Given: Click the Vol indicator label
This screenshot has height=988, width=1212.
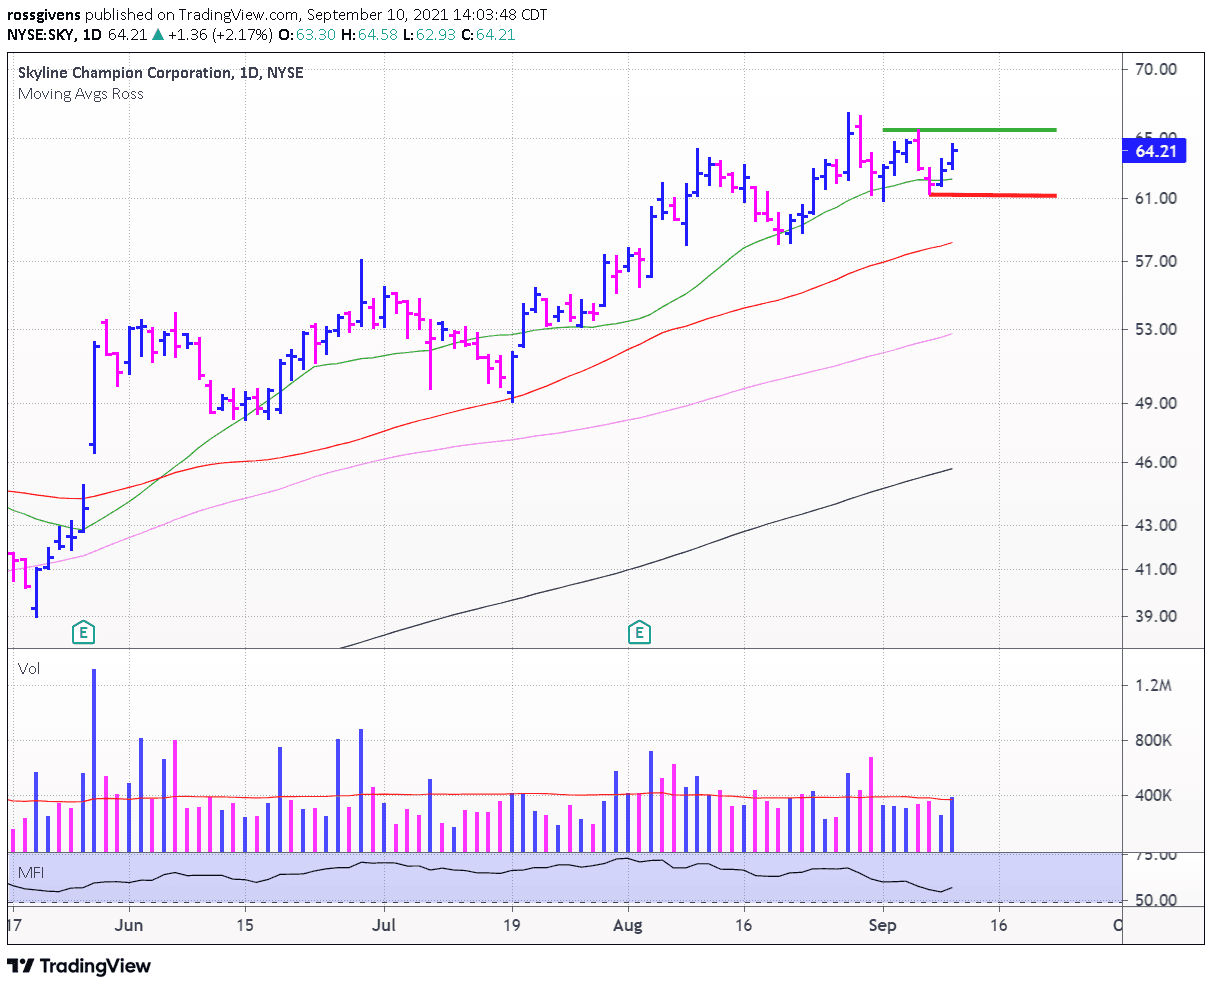Looking at the screenshot, I should [28, 668].
